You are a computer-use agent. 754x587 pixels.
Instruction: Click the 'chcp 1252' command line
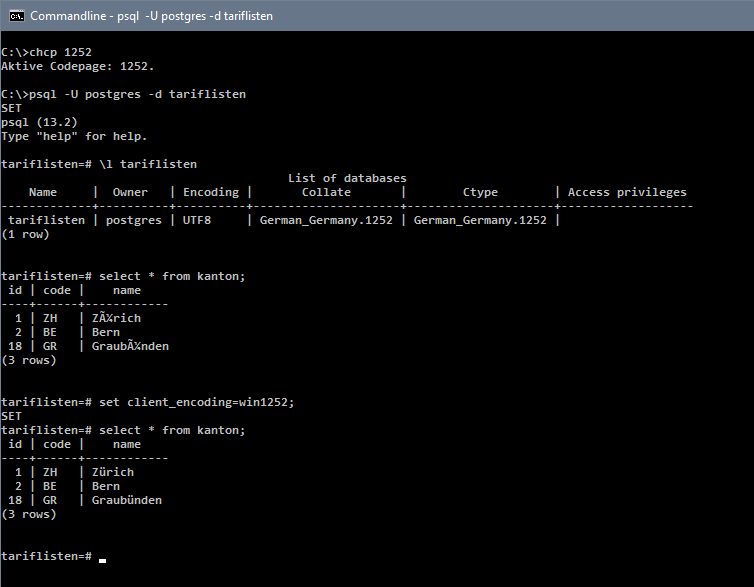click(x=61, y=52)
